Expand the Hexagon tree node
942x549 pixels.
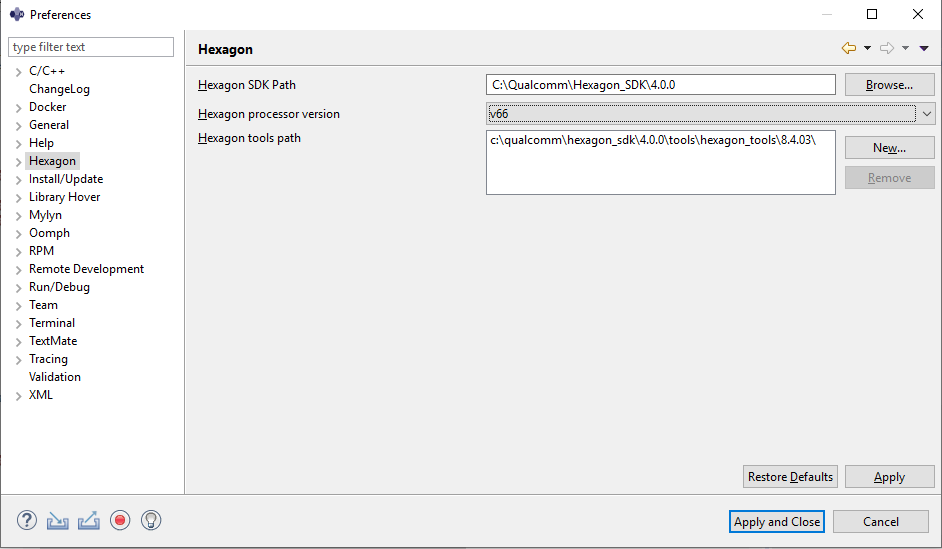(x=19, y=162)
